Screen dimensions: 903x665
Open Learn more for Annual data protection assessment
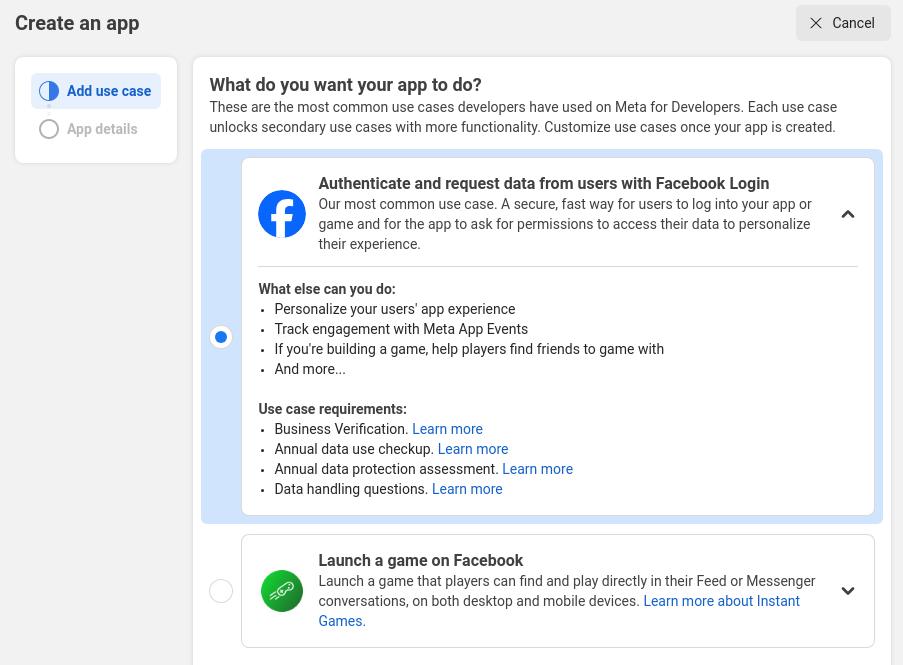pyautogui.click(x=537, y=469)
